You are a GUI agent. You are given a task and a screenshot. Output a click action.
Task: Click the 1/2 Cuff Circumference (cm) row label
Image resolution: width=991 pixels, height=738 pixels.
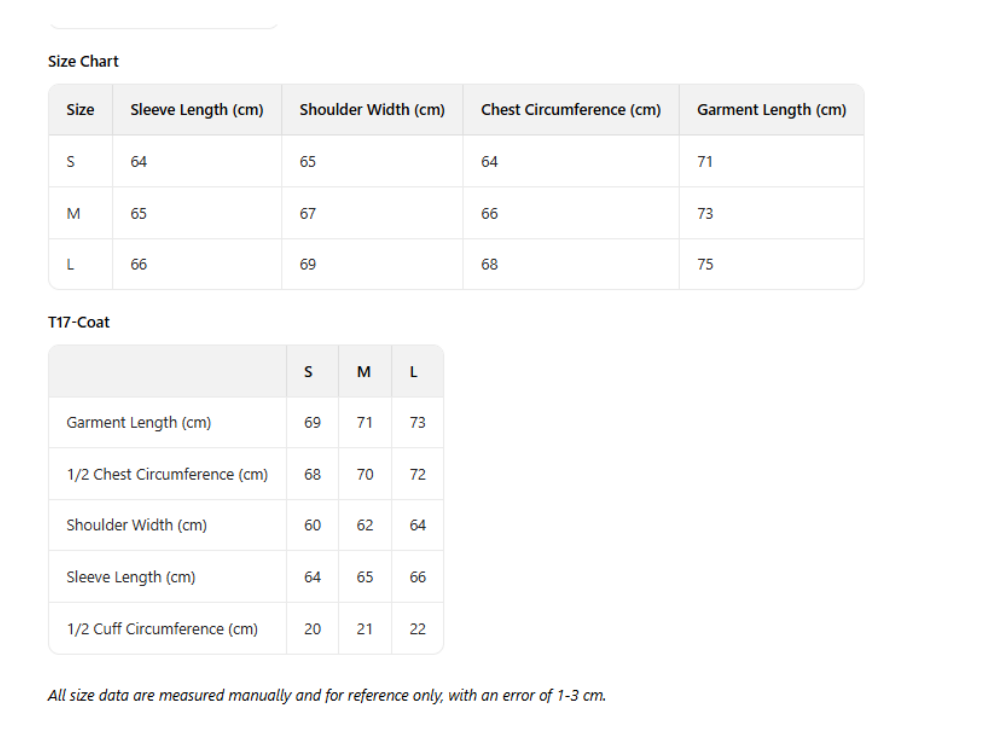[x=162, y=629]
